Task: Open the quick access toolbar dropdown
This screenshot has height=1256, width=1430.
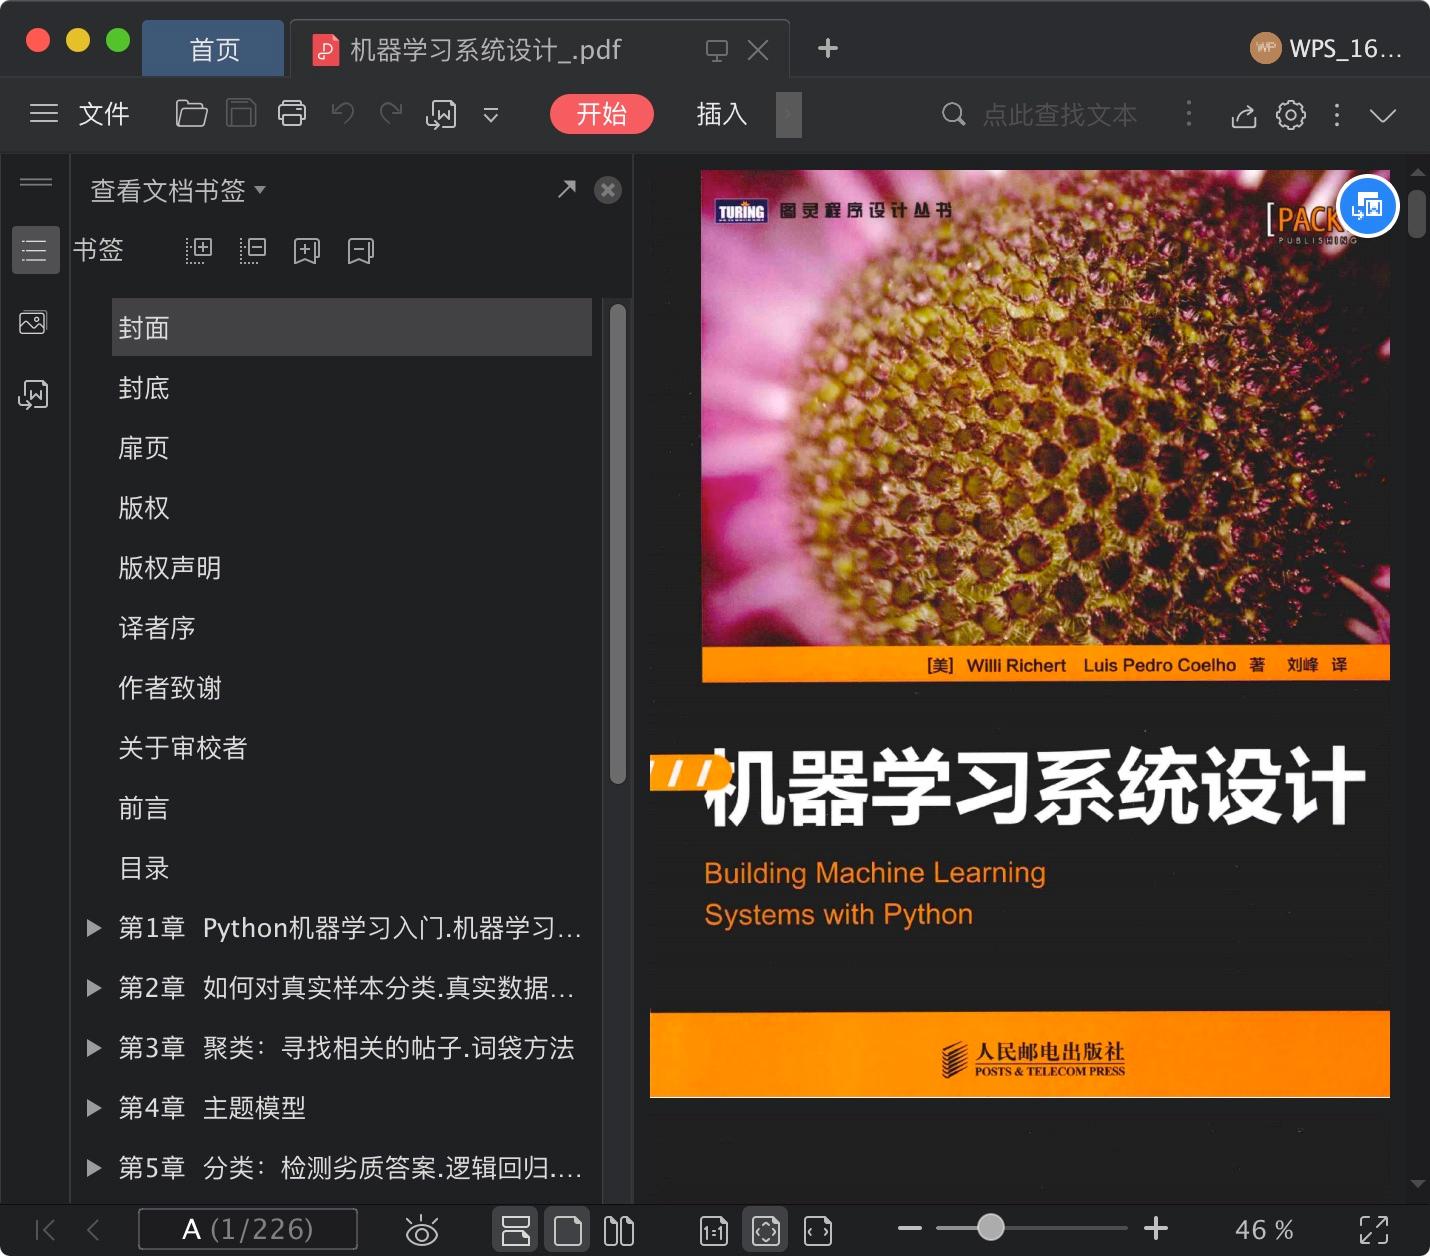Action: [x=491, y=115]
